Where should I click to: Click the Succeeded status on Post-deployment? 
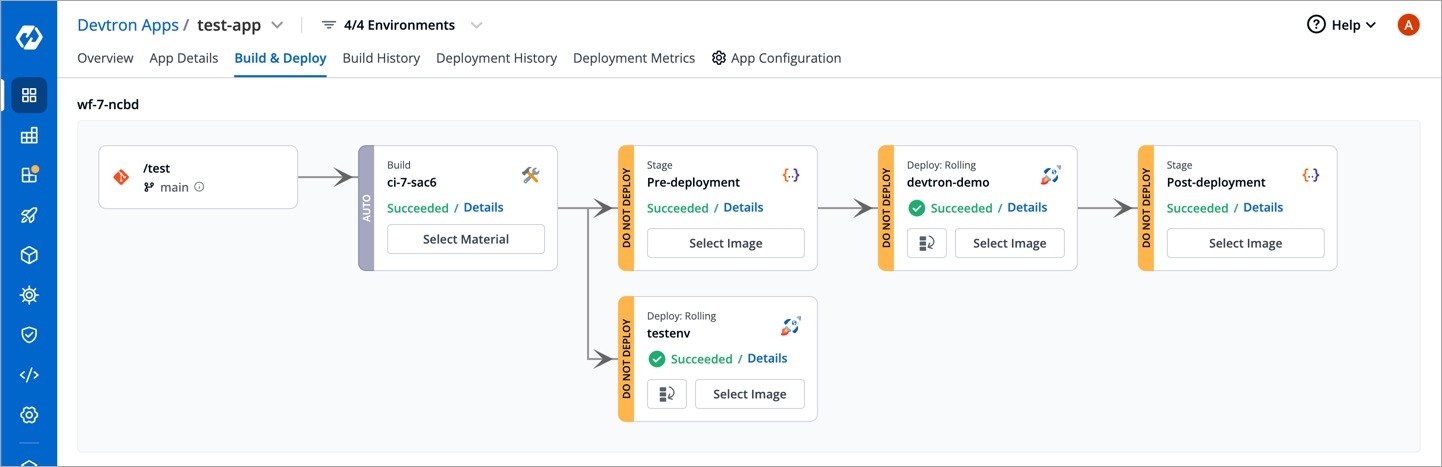[x=1198, y=208]
